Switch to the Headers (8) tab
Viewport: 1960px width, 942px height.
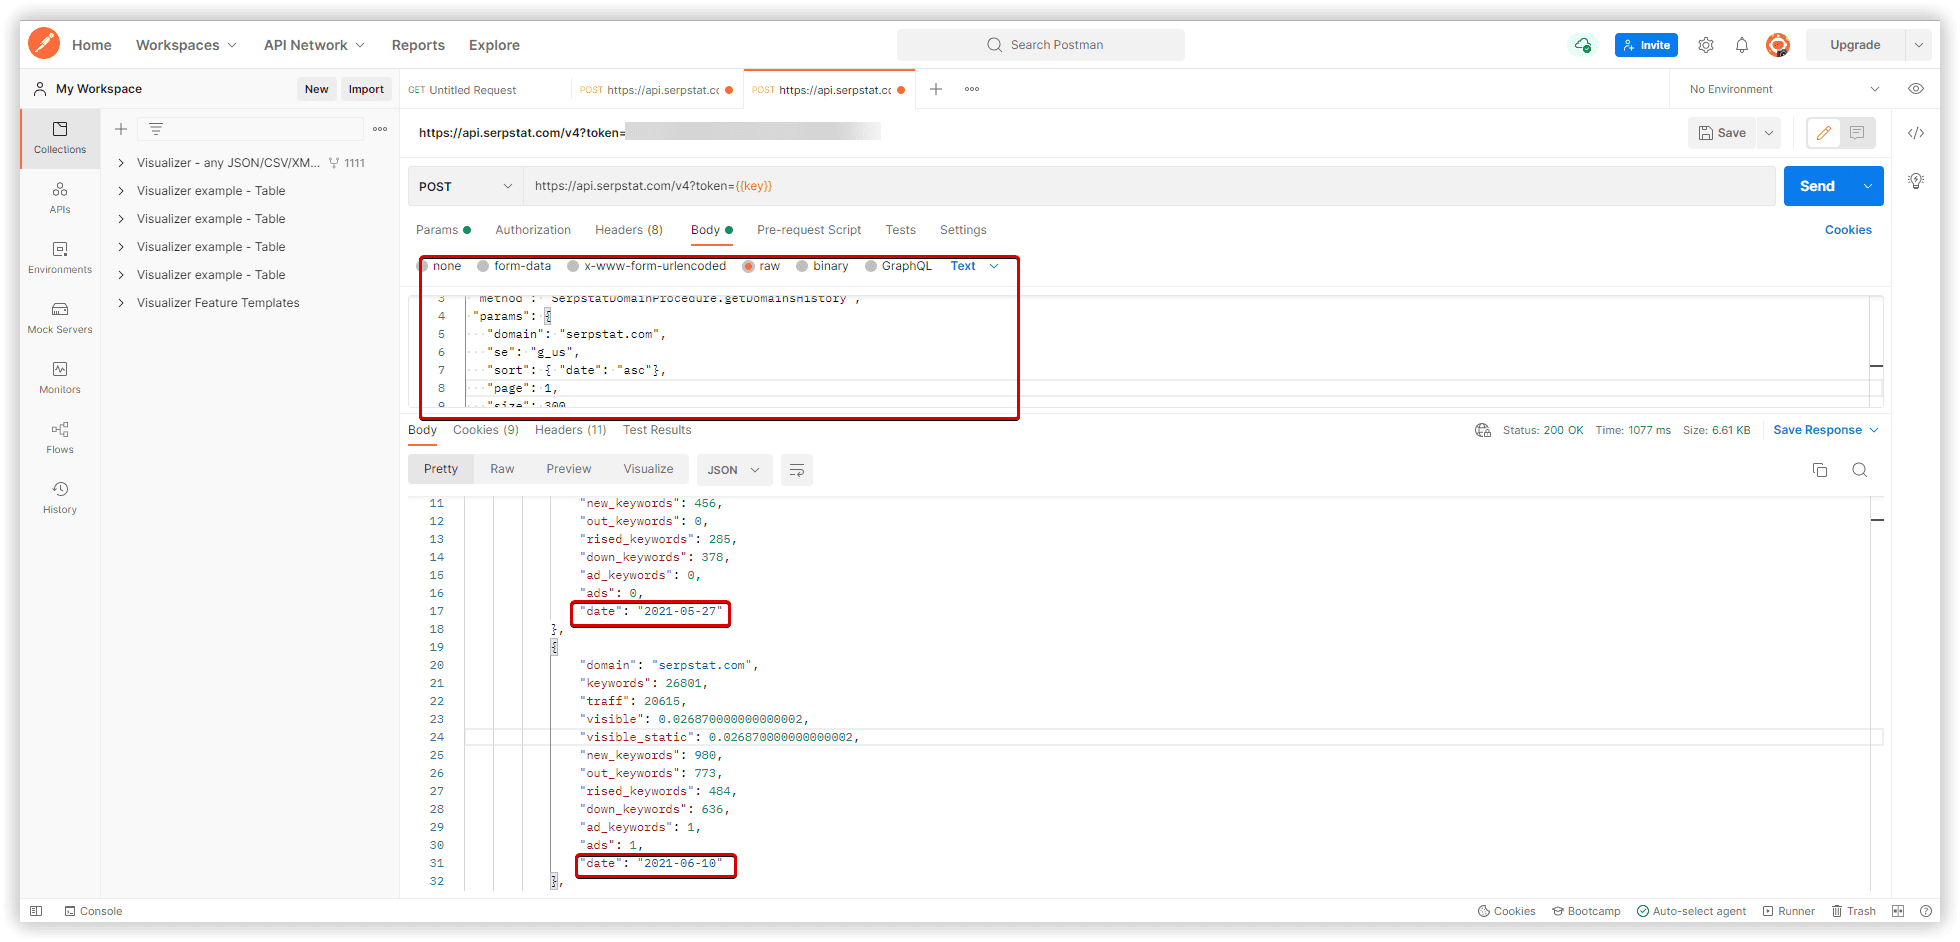click(x=629, y=230)
